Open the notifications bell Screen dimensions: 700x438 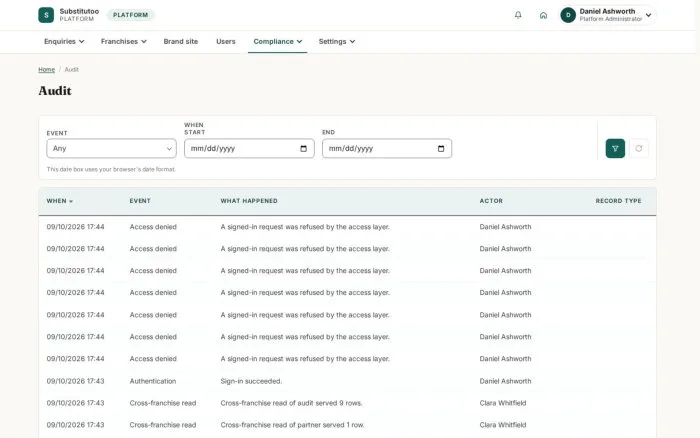click(518, 15)
